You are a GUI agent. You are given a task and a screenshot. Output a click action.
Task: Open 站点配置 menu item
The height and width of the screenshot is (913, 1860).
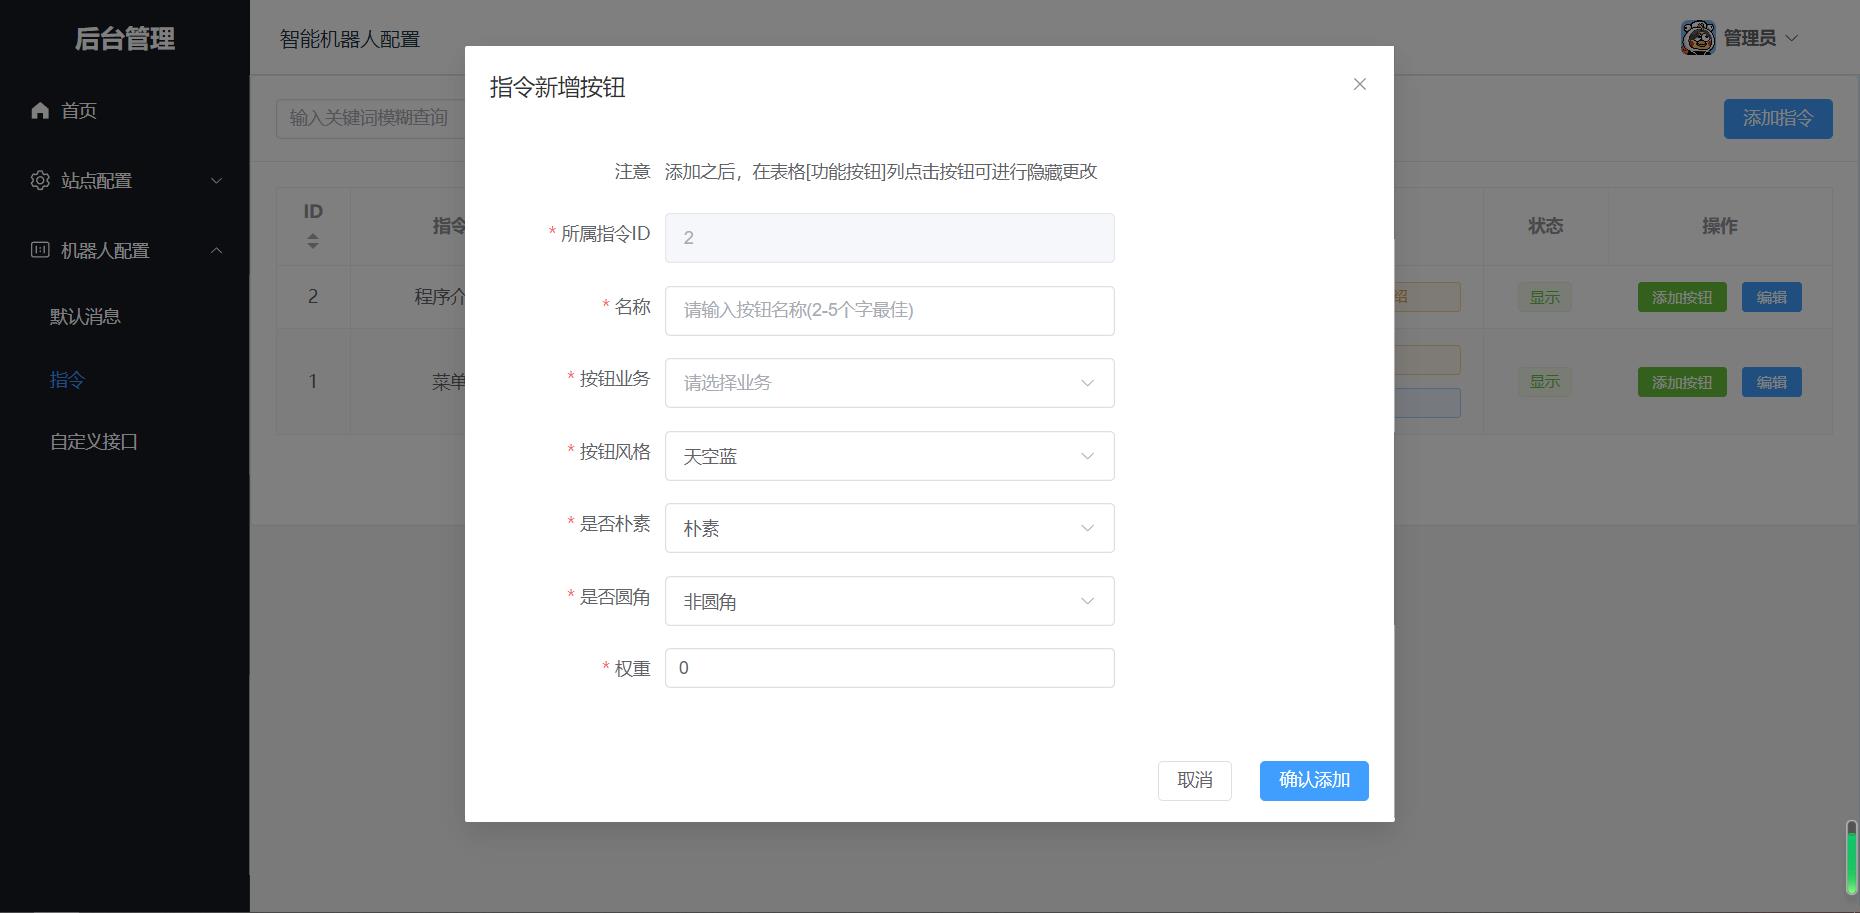pos(125,180)
